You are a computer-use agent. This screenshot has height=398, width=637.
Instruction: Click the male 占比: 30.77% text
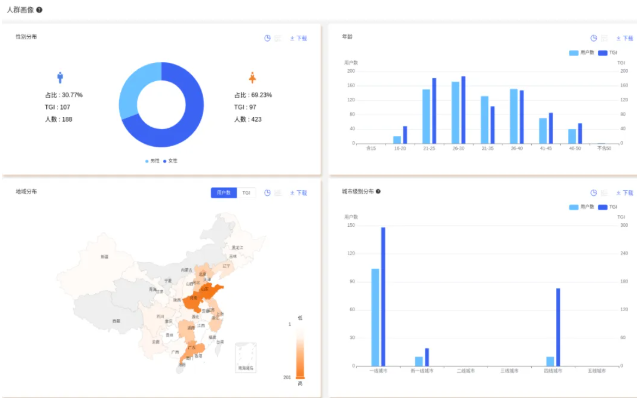click(x=64, y=95)
